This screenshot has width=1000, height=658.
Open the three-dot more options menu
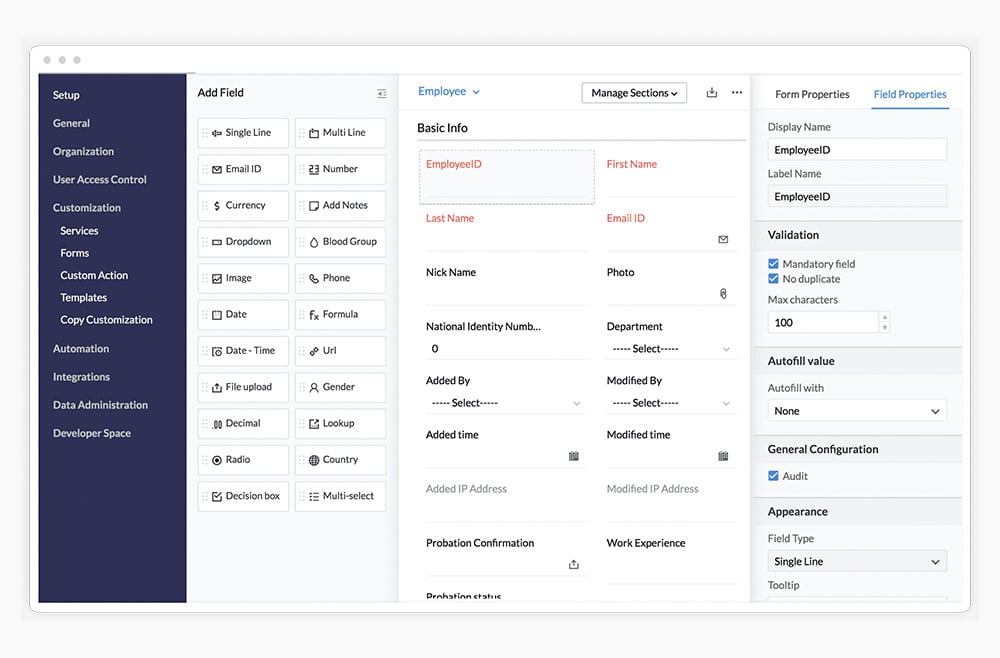[x=737, y=92]
